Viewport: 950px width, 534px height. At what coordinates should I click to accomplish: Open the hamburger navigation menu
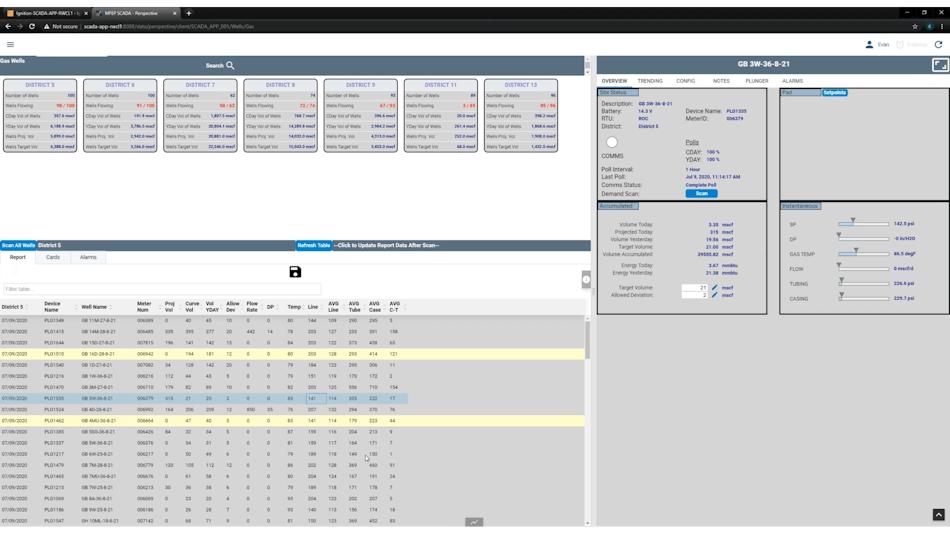(x=10, y=44)
